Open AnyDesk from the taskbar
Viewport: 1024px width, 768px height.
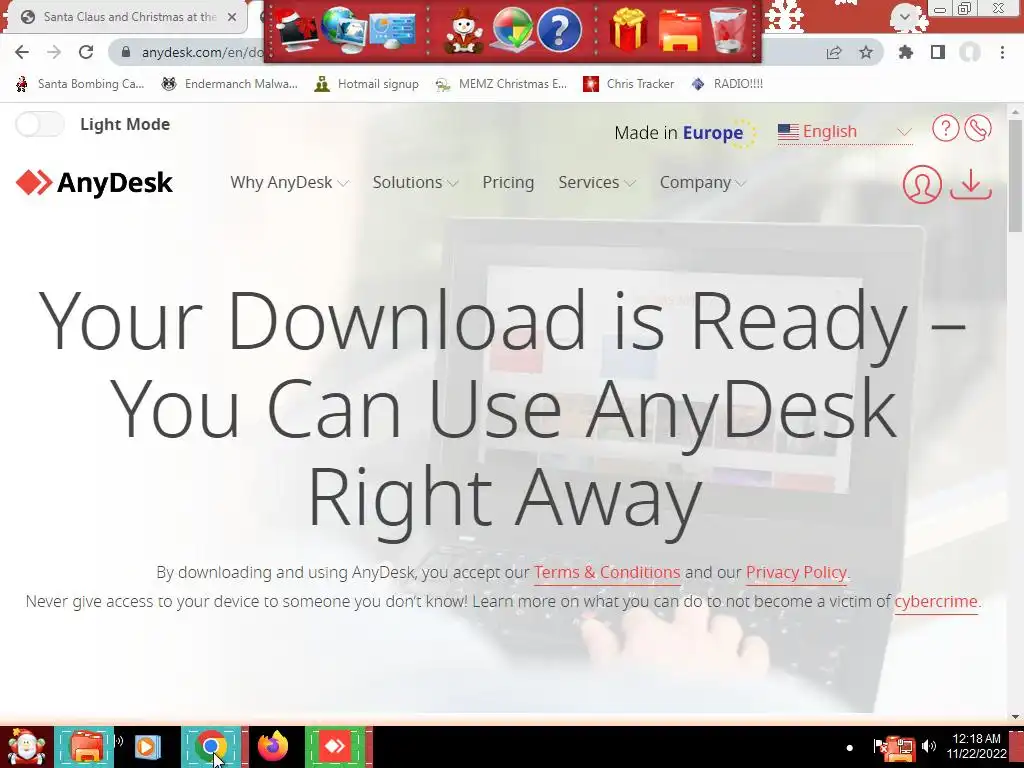coord(334,746)
